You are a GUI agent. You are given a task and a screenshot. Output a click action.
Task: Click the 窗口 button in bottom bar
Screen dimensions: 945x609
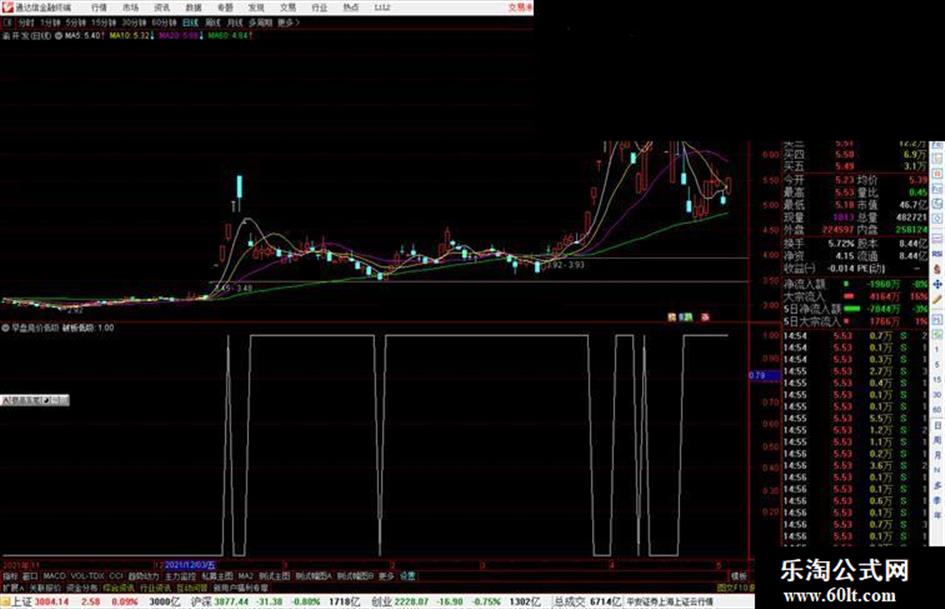coord(30,576)
